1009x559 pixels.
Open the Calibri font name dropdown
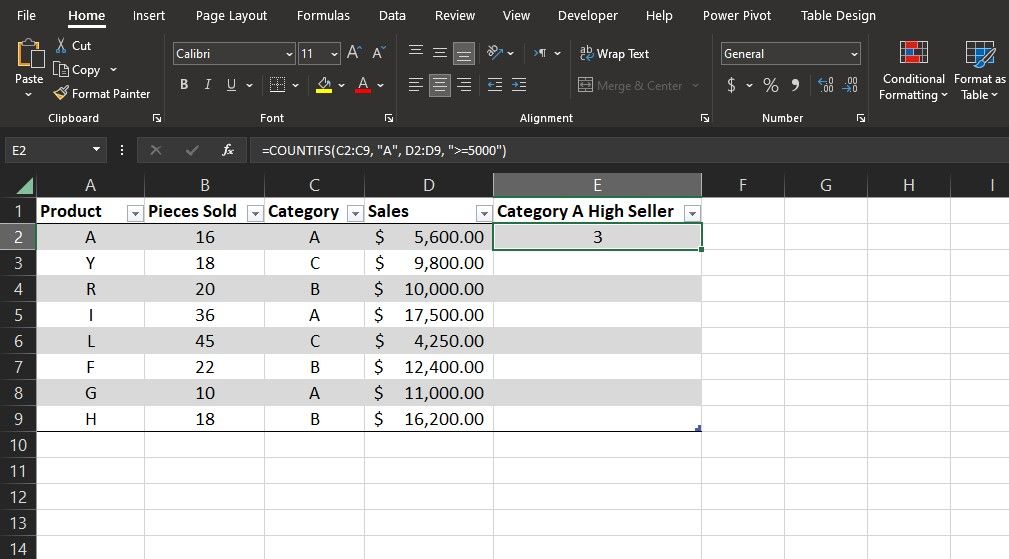(289, 54)
